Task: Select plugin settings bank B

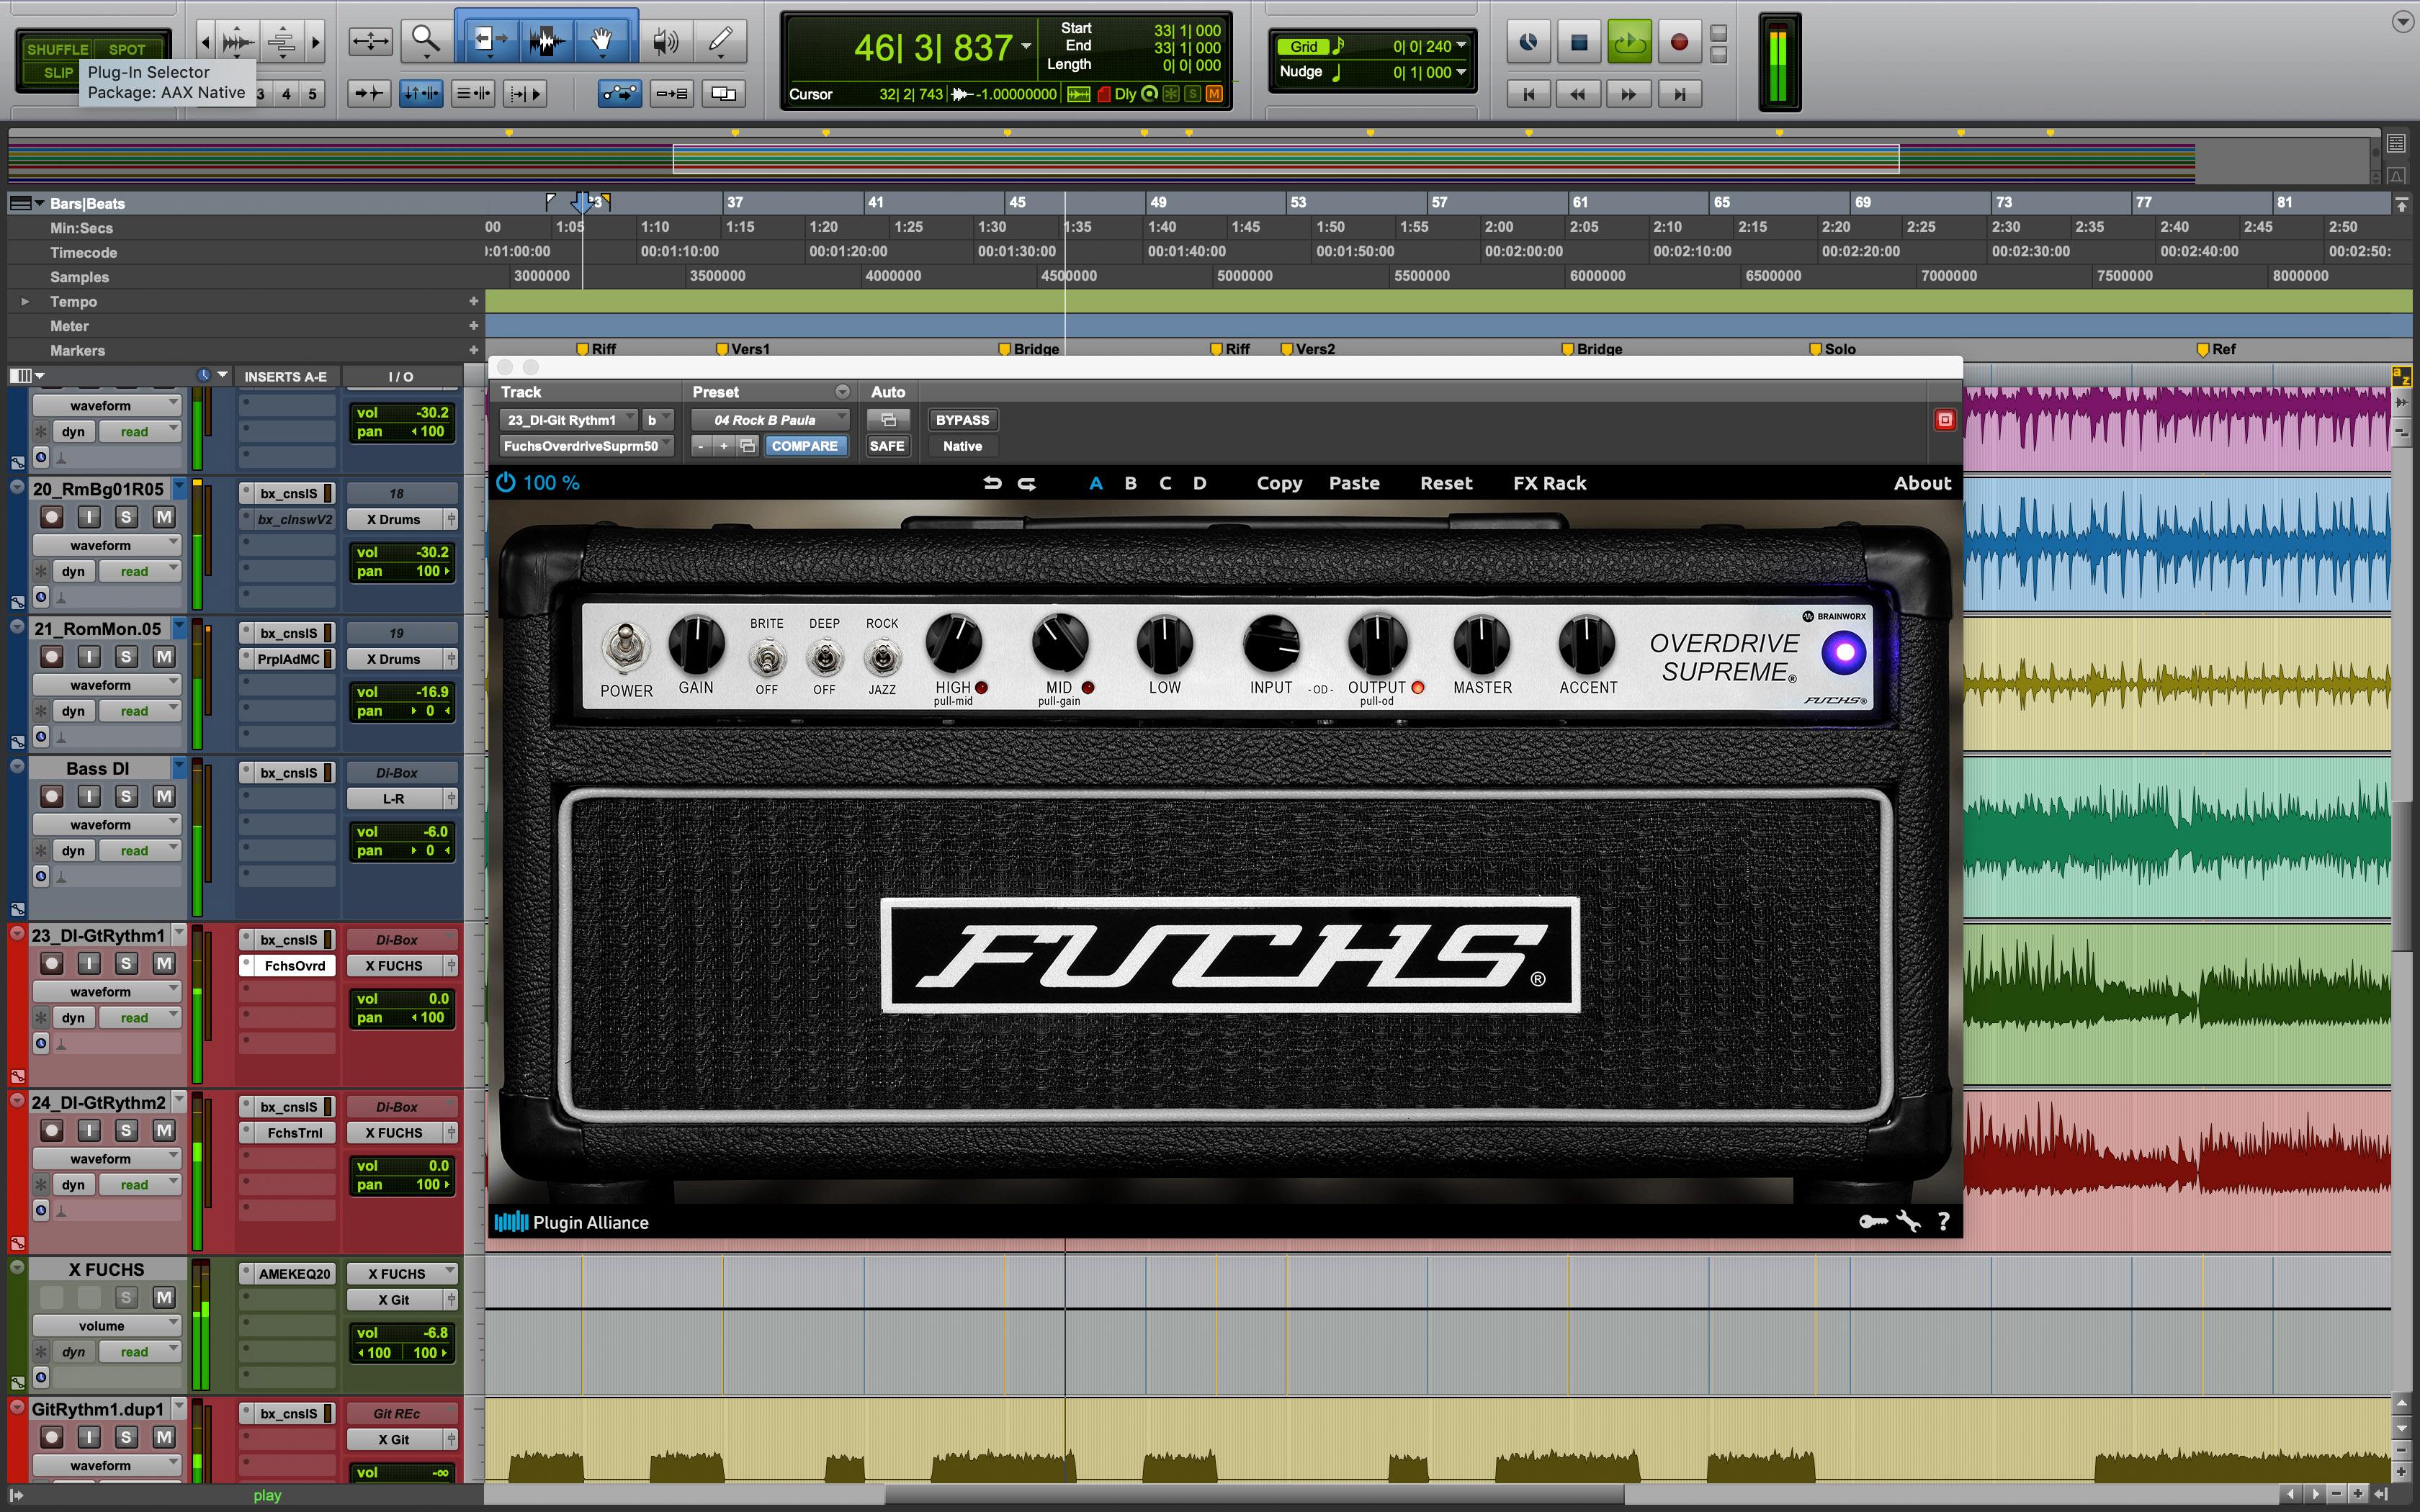Action: tap(1130, 483)
